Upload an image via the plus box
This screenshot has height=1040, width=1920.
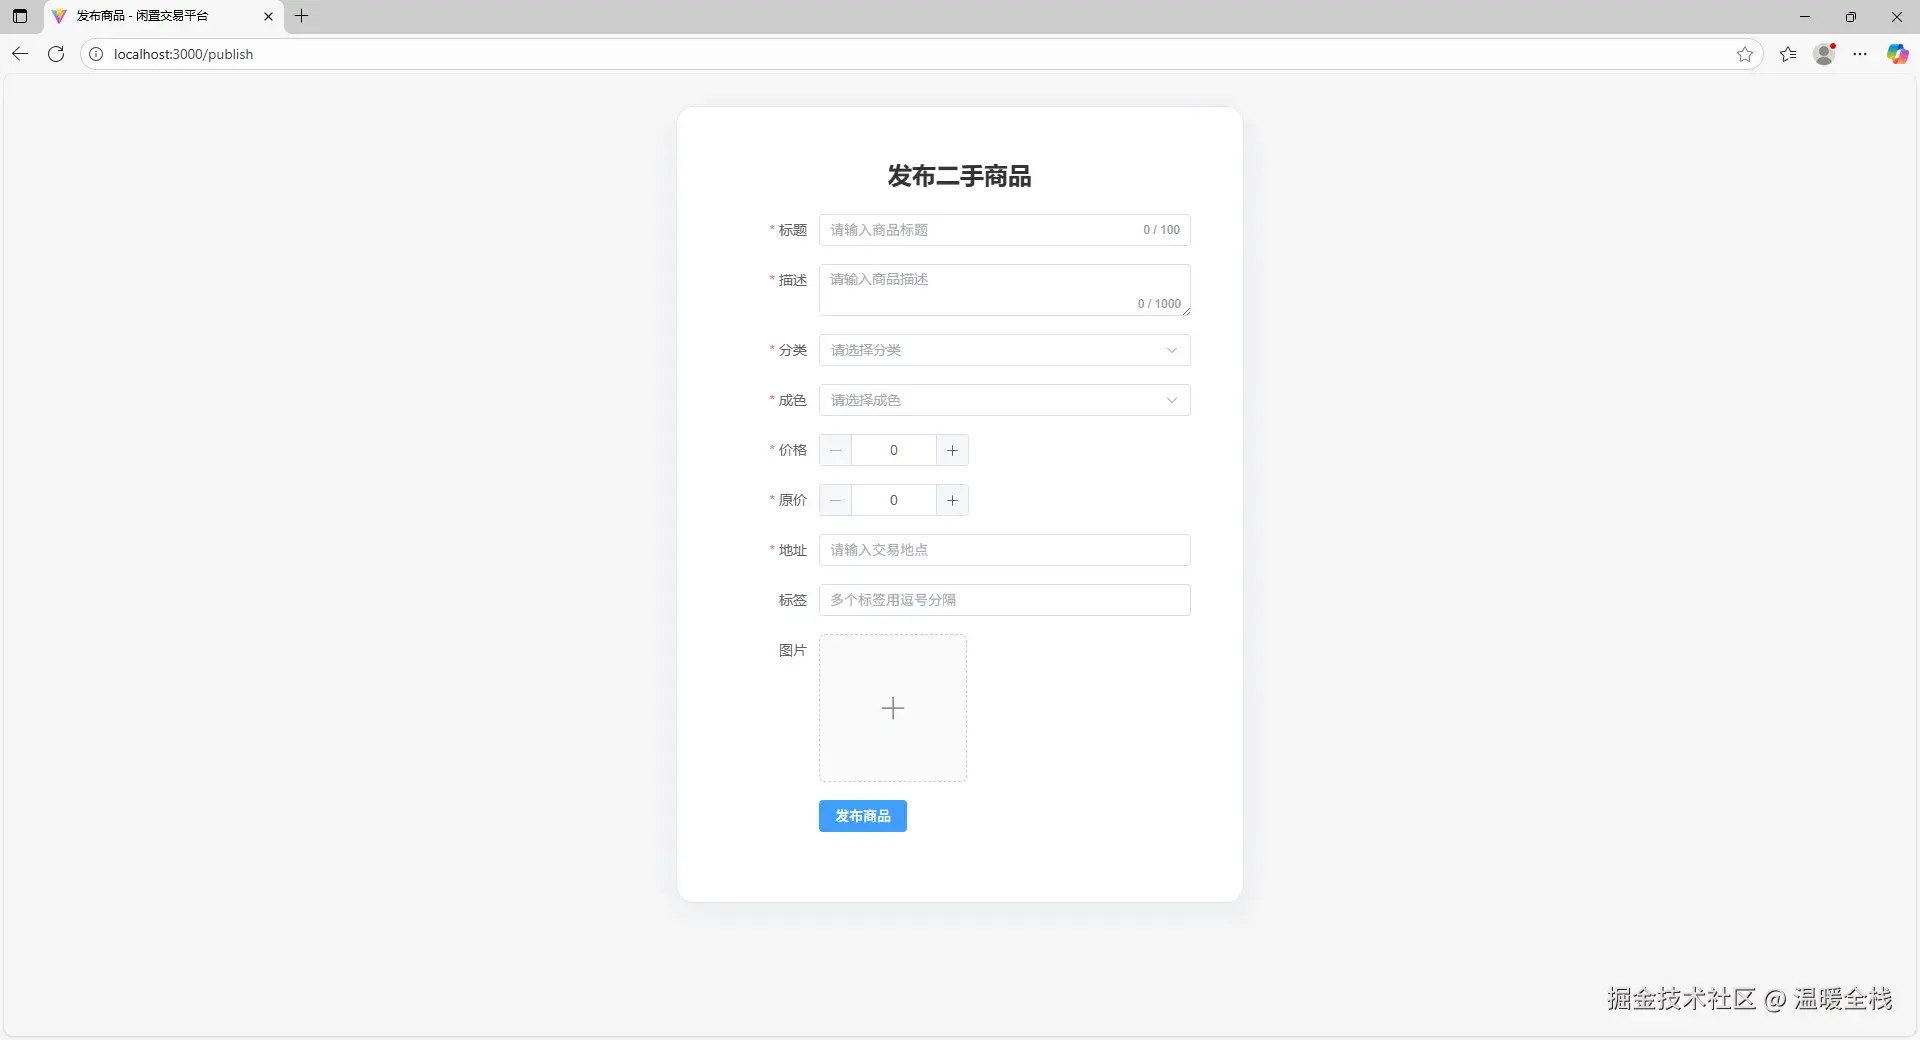893,708
